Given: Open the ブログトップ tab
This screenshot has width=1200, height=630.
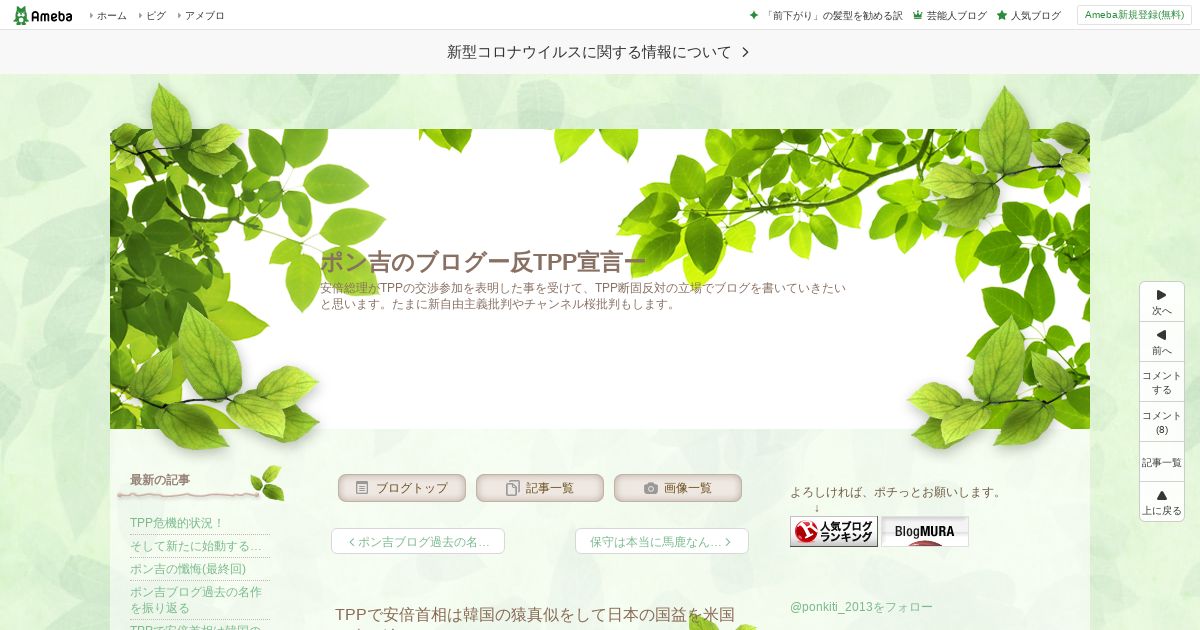Looking at the screenshot, I should pos(402,488).
